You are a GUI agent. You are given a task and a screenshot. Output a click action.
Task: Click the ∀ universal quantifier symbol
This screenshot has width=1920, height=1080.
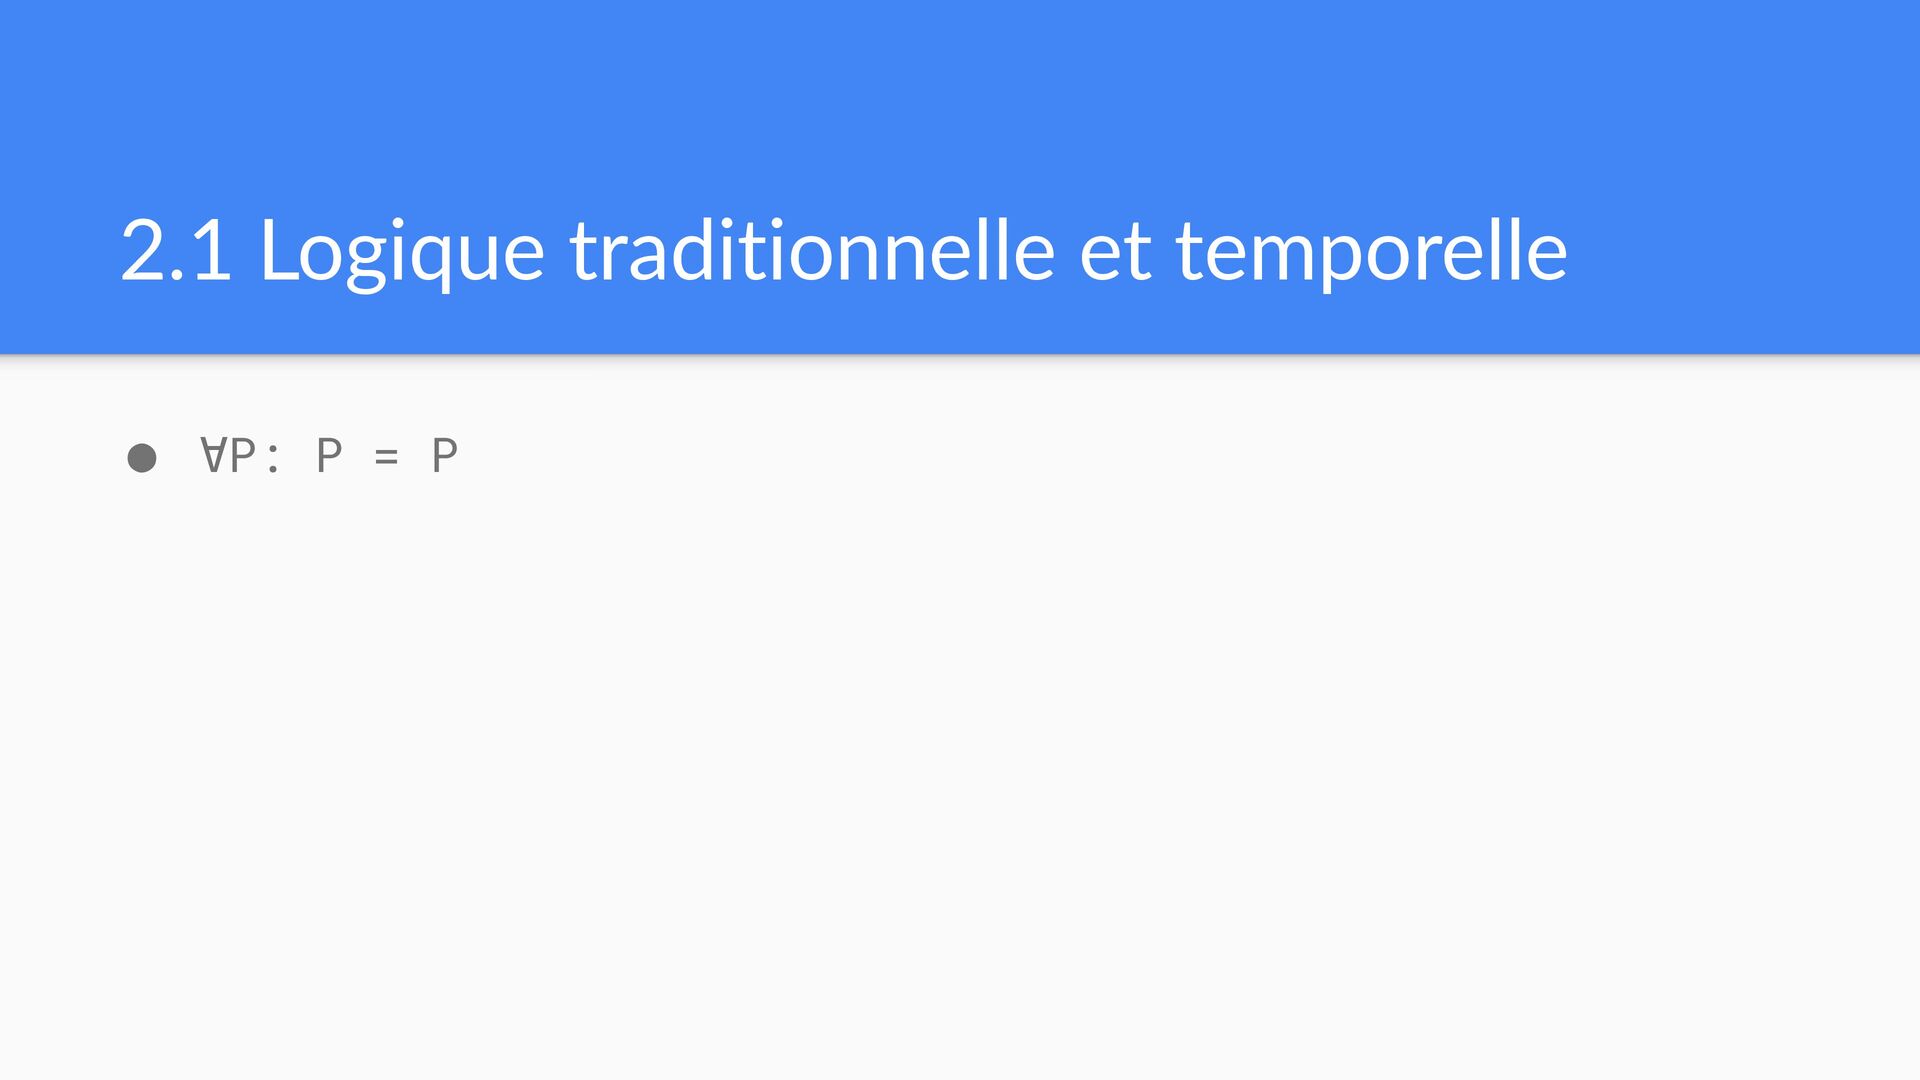click(x=213, y=455)
